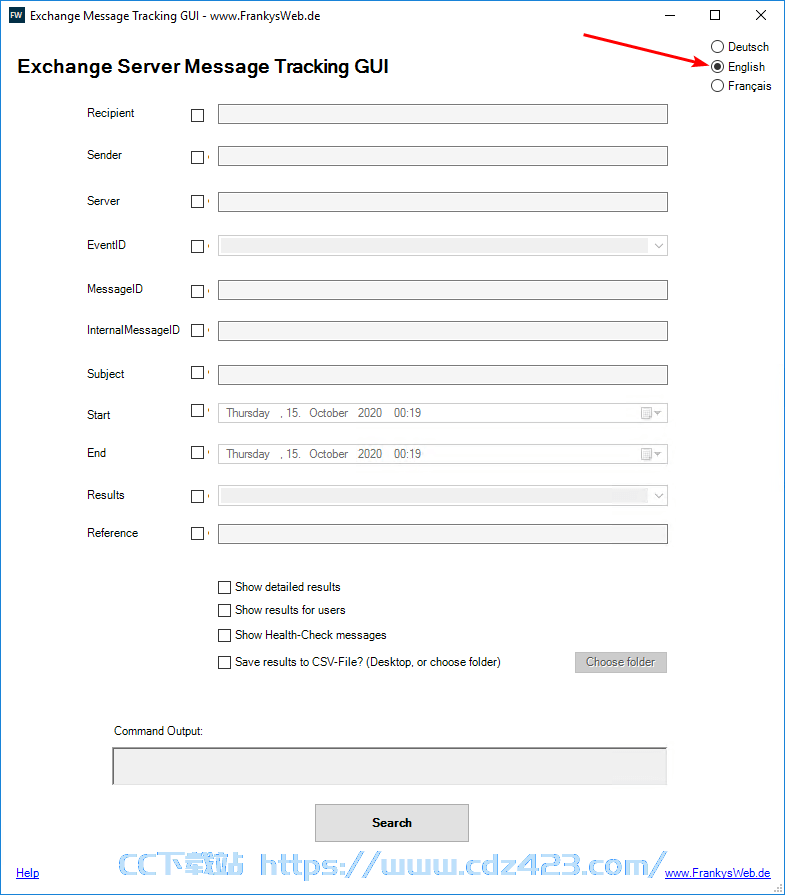Click the FW application icon in title bar
The image size is (785, 895).
click(x=17, y=15)
